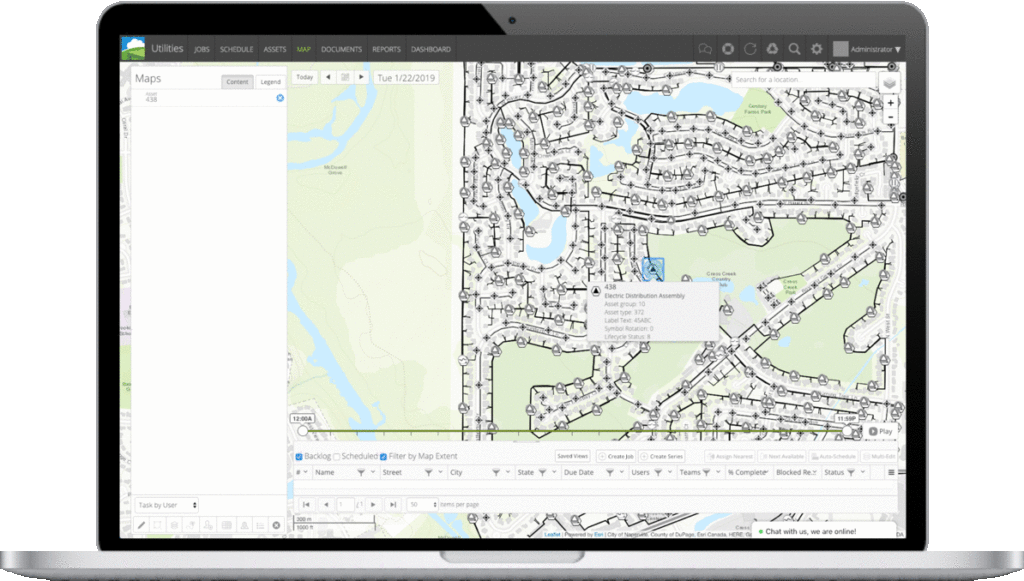The image size is (1024, 581).
Task: Click the Assign Nearest button
Action: [730, 456]
